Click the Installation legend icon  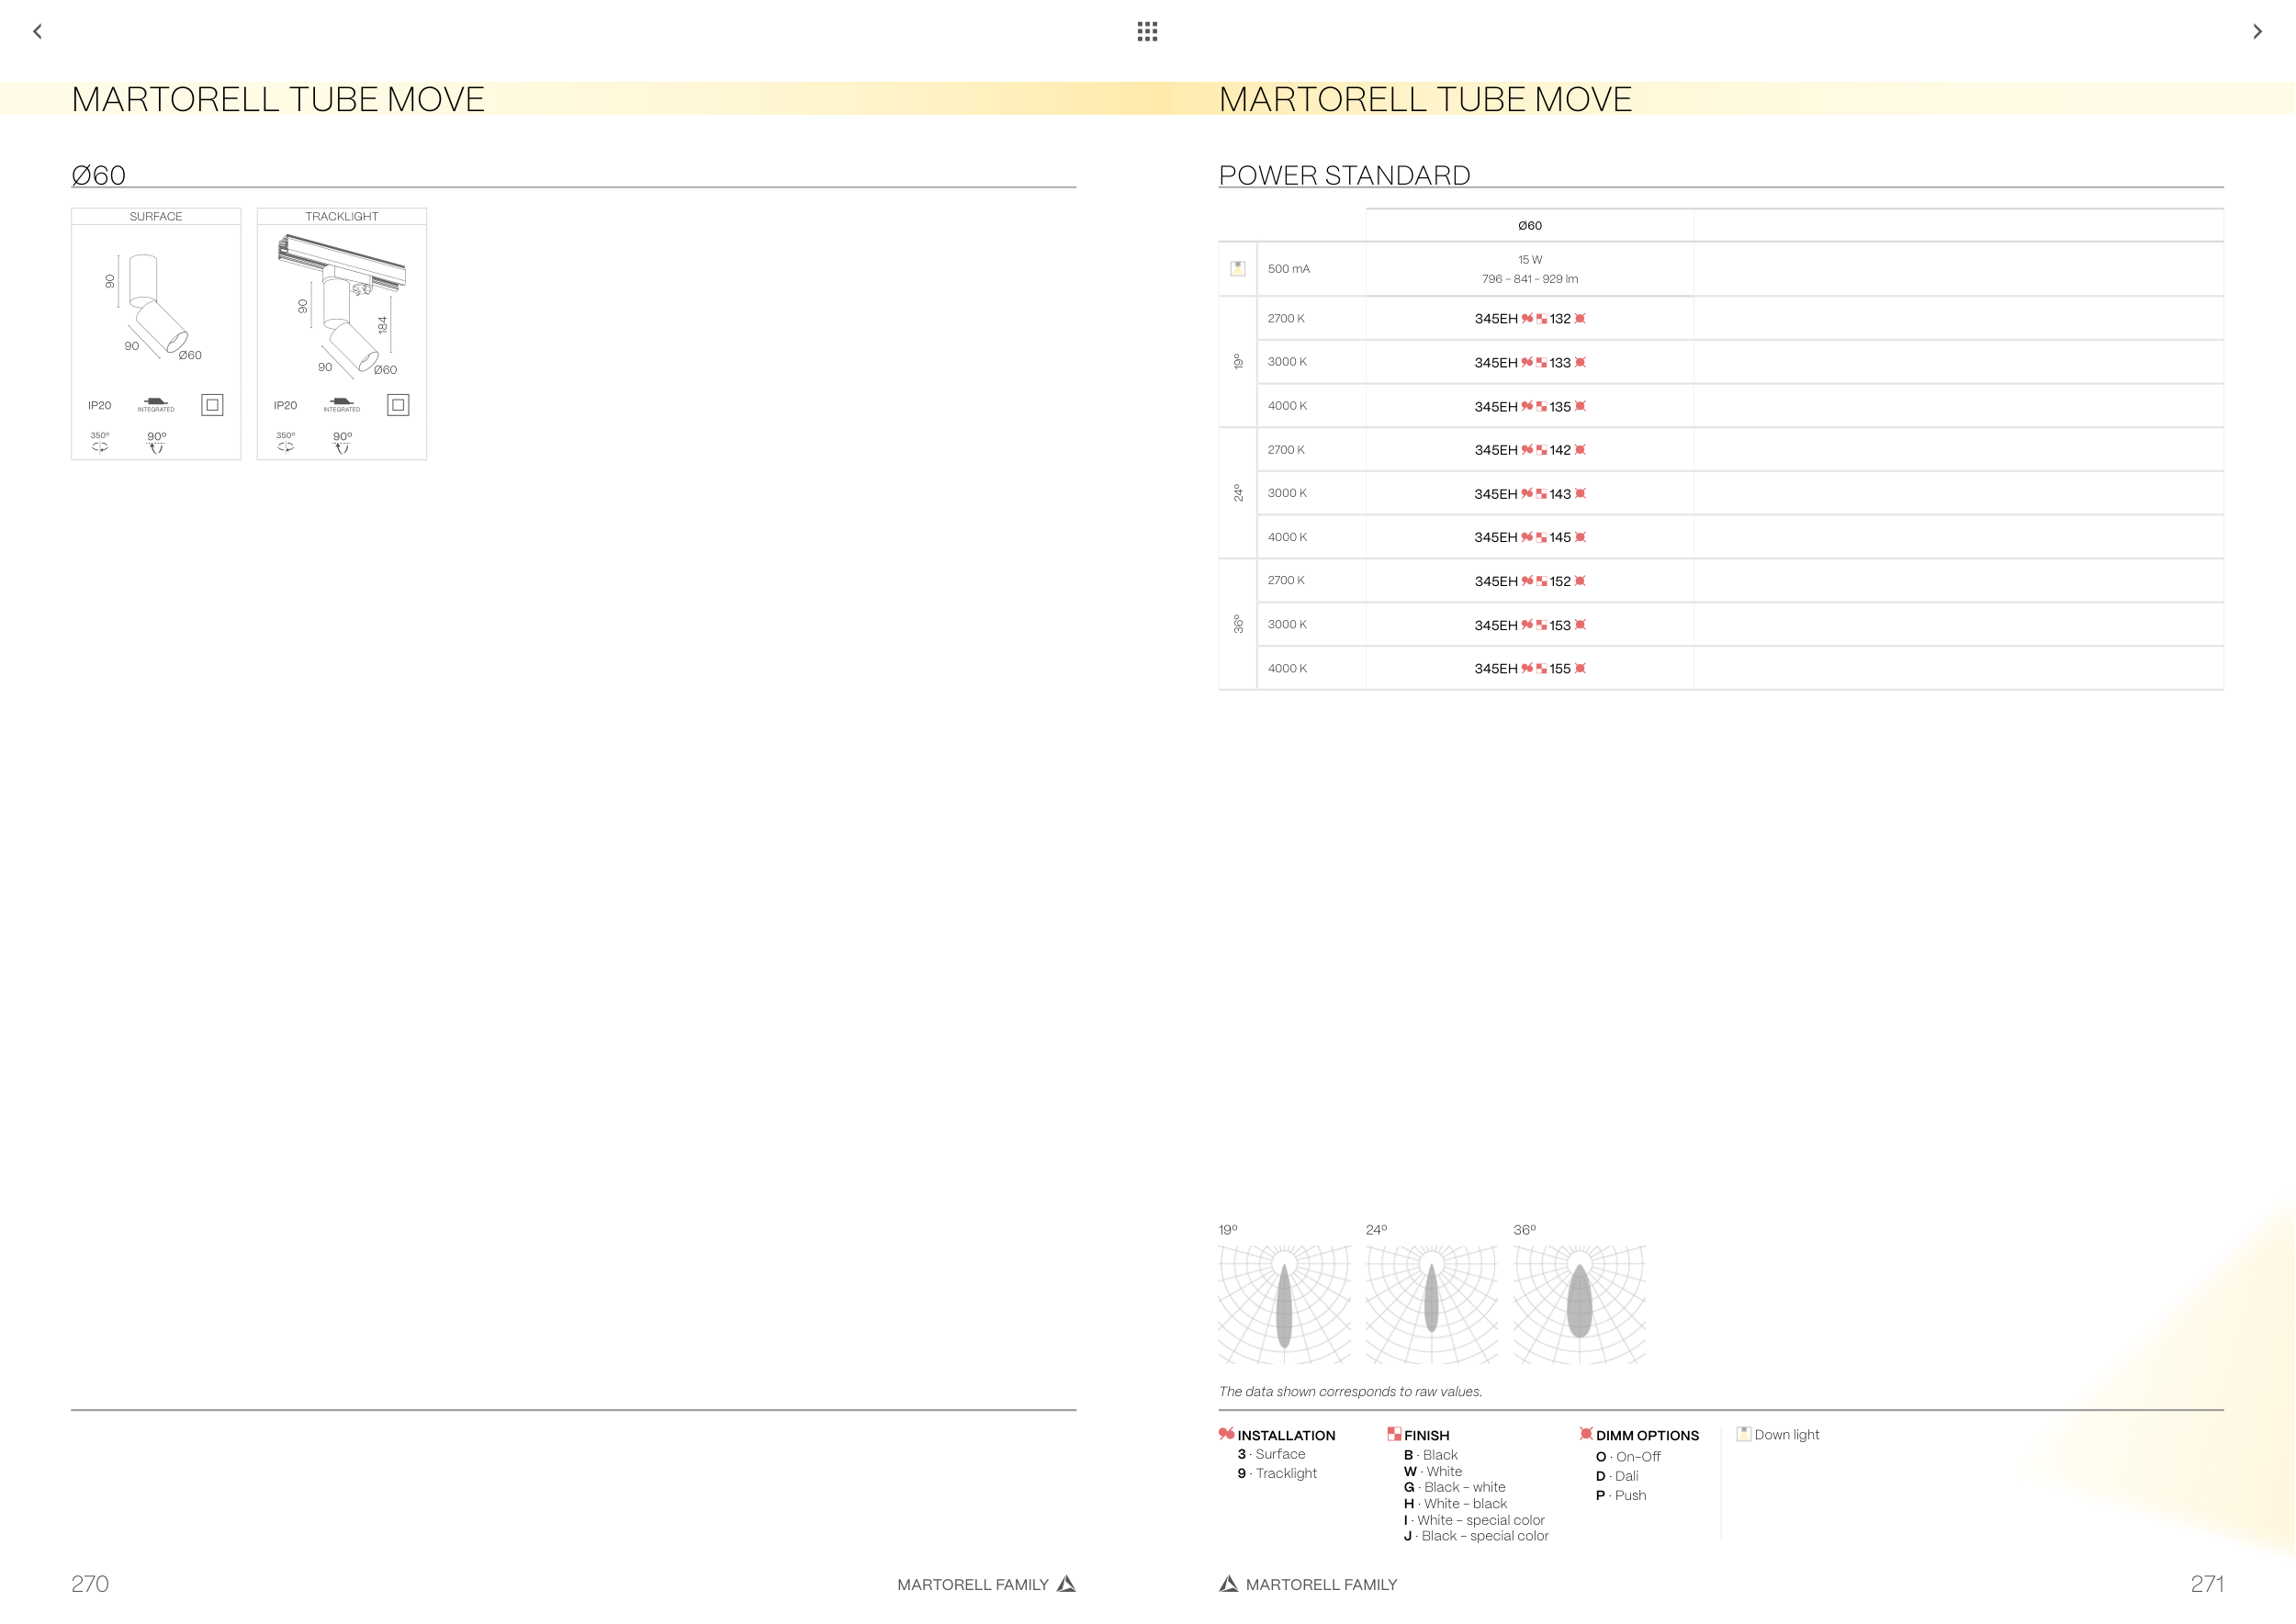point(1226,1434)
